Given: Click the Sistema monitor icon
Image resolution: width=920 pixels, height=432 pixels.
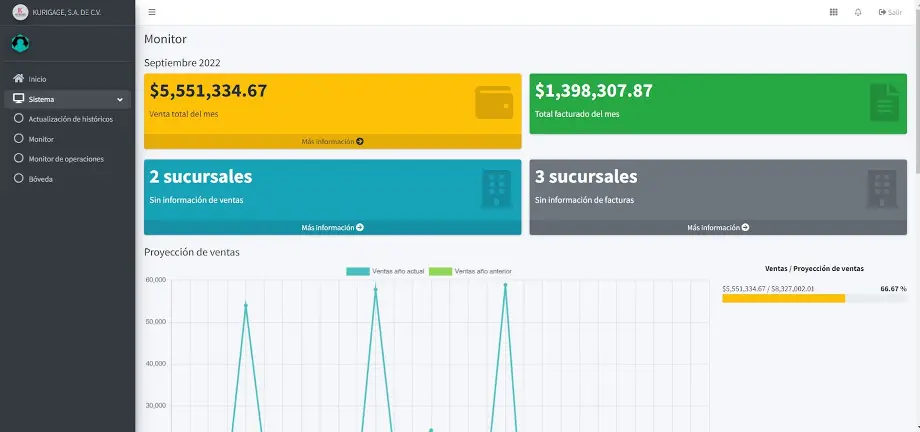Looking at the screenshot, I should (x=19, y=99).
